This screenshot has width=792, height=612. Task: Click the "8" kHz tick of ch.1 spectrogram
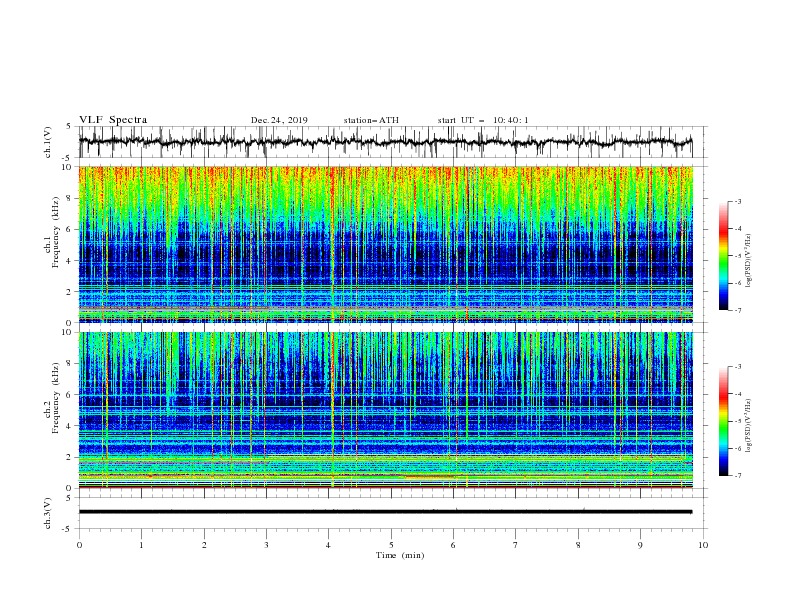[x=69, y=198]
